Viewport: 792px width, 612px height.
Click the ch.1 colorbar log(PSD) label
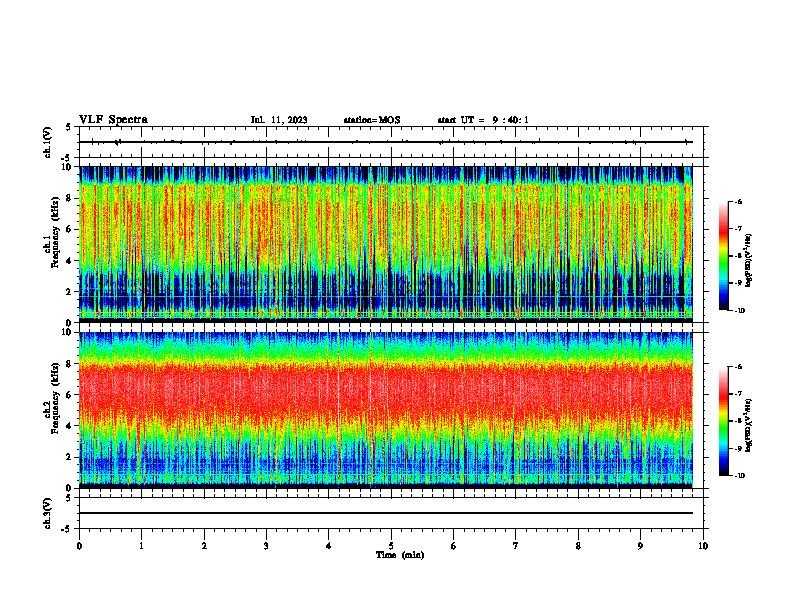(x=749, y=261)
